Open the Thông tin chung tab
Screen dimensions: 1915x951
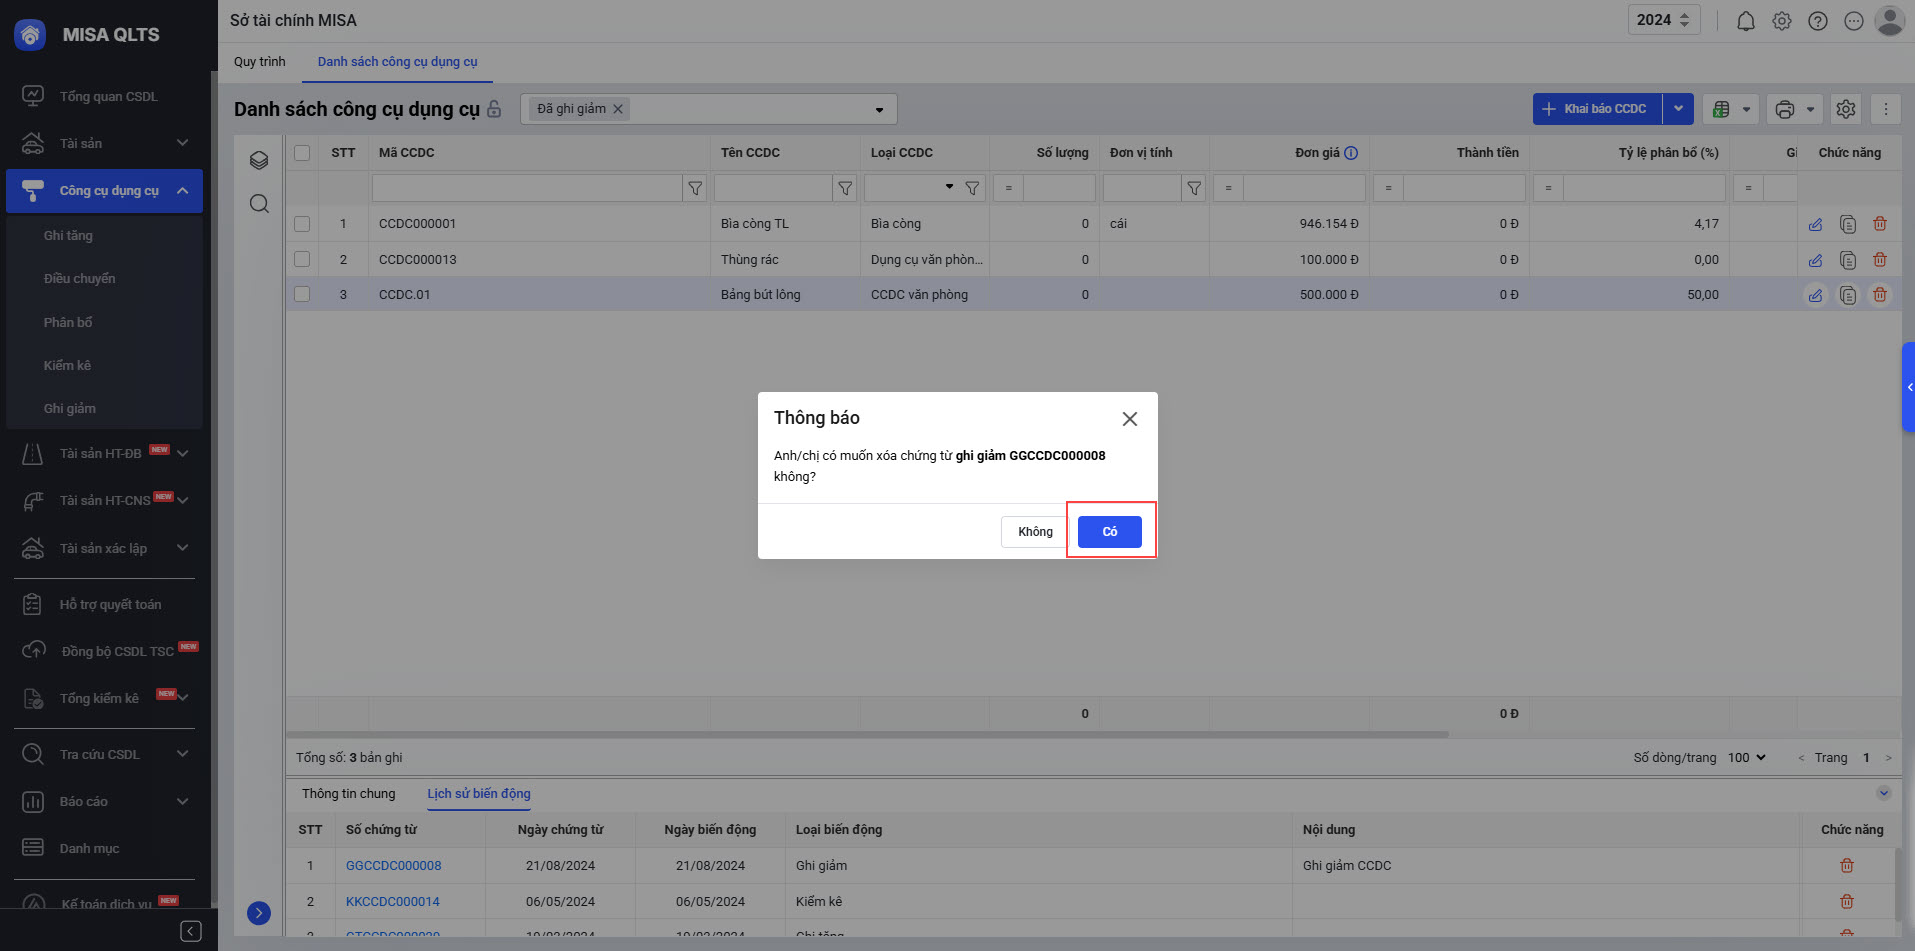348,794
